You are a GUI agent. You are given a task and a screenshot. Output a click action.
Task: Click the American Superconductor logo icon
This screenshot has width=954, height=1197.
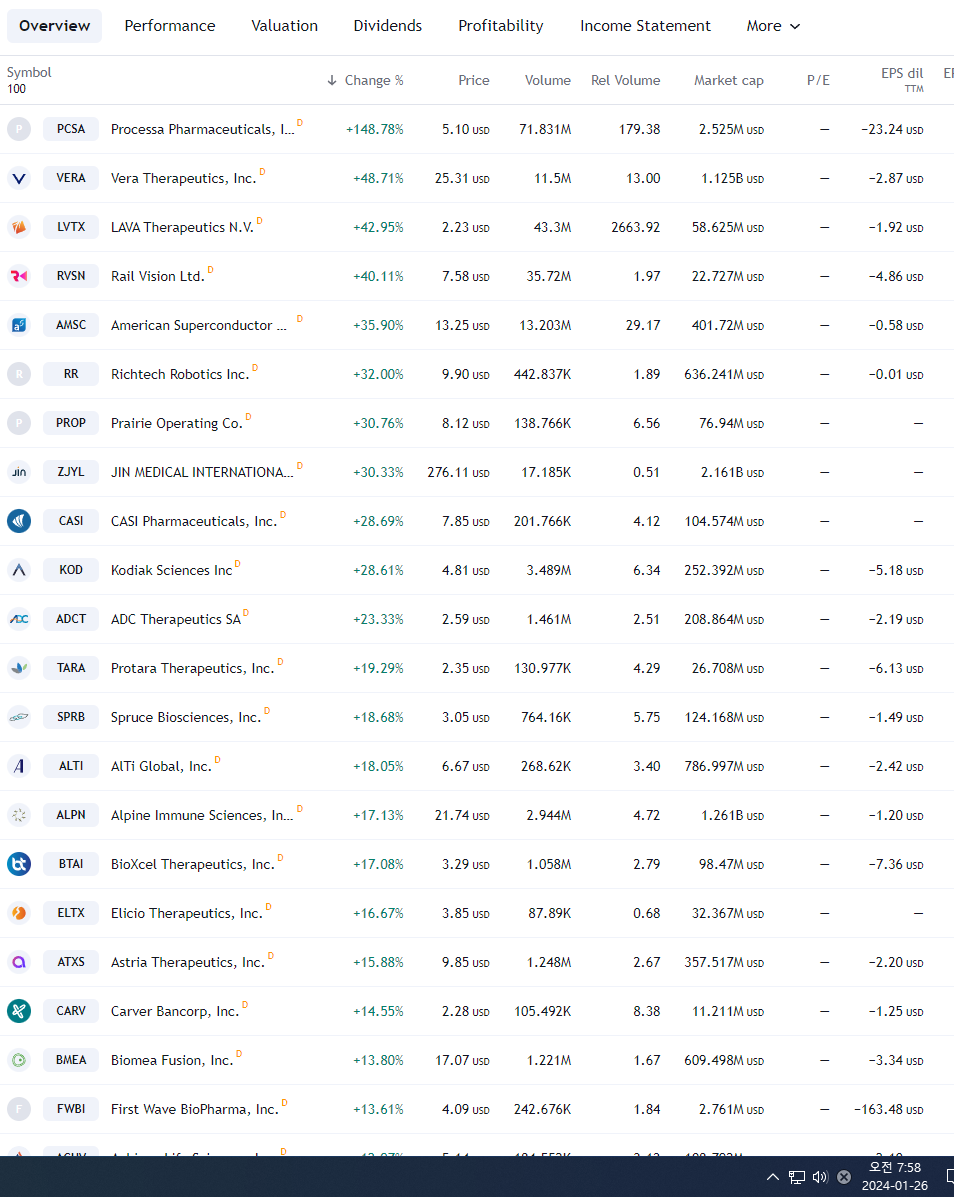[x=19, y=325]
